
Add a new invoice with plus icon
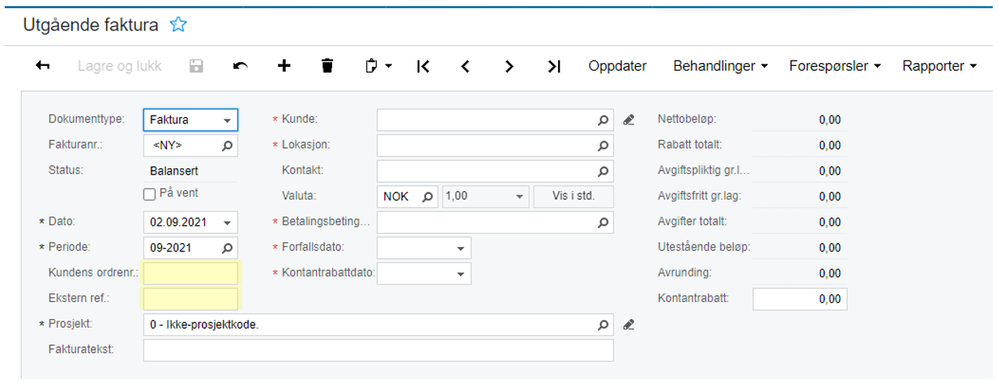pyautogui.click(x=284, y=66)
